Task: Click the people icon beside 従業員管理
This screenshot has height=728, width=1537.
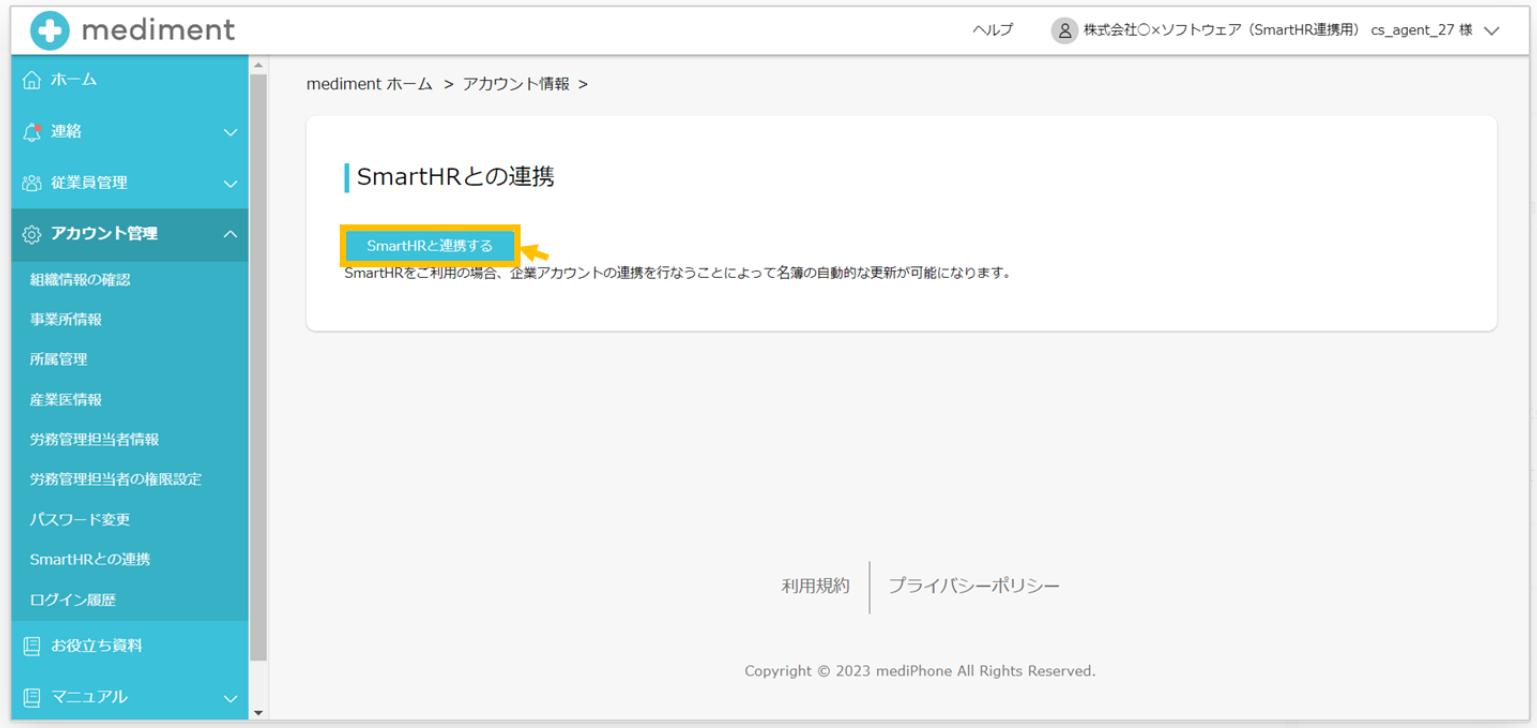Action: [x=32, y=183]
